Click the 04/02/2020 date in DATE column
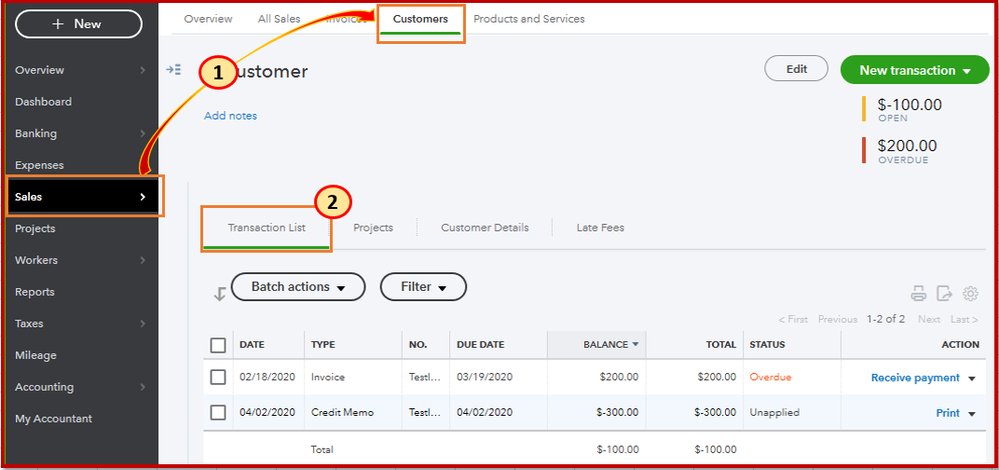999x470 pixels. pos(268,413)
